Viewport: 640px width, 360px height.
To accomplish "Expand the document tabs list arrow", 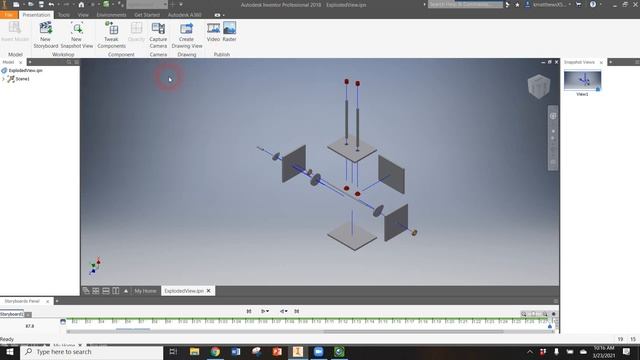I will [126, 291].
